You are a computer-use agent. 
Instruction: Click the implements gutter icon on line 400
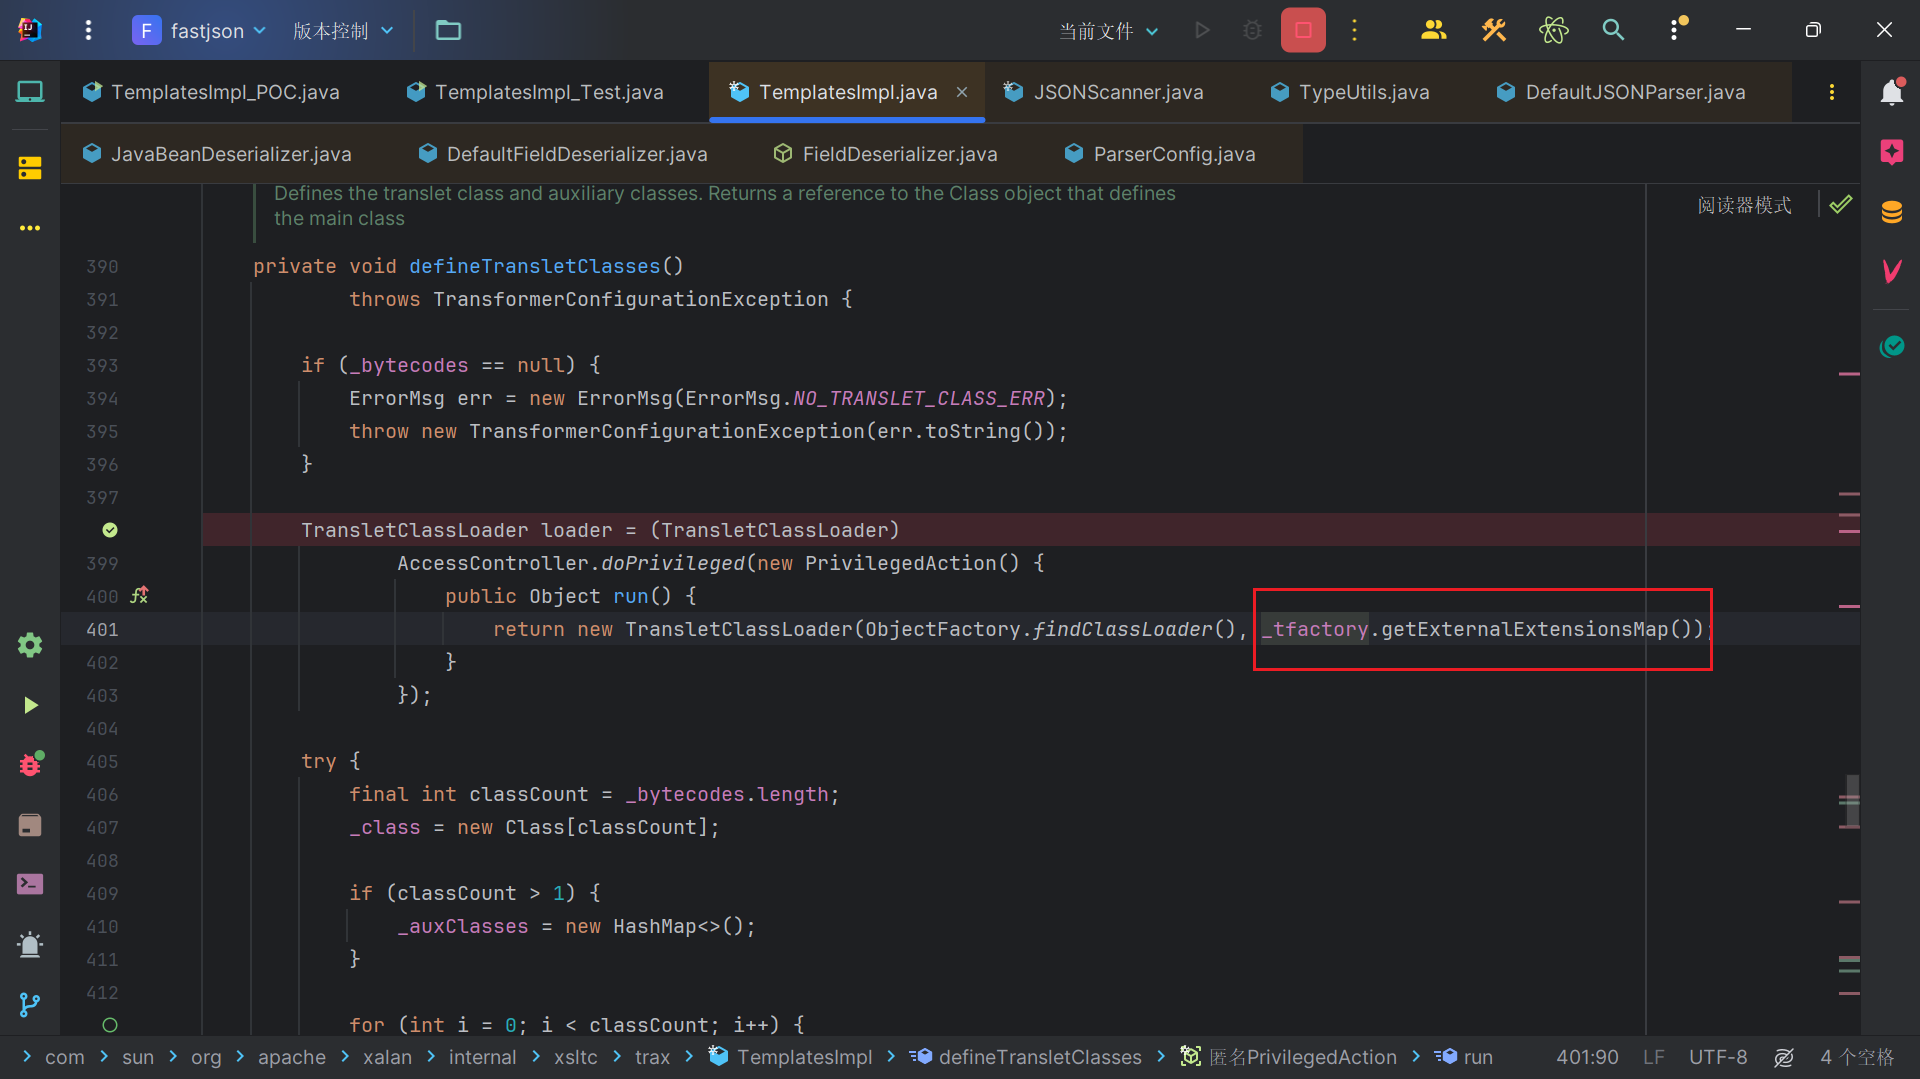click(x=139, y=595)
